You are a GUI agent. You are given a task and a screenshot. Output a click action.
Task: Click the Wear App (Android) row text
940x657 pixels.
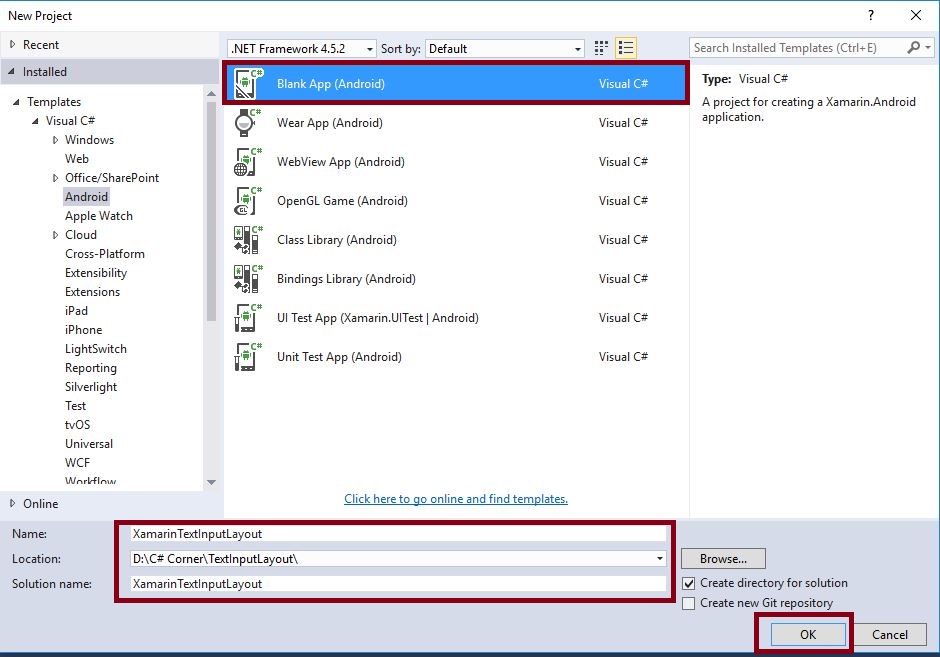coord(330,123)
